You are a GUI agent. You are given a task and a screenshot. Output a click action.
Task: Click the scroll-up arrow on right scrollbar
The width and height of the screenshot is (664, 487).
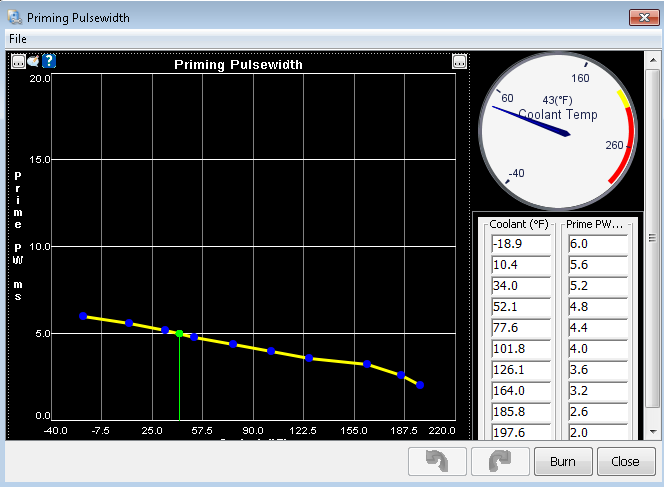[x=653, y=59]
